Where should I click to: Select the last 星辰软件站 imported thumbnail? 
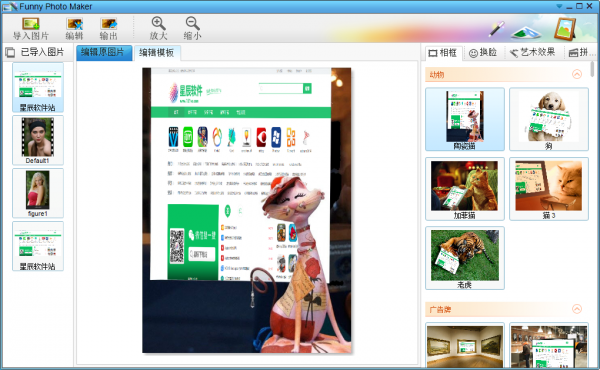pyautogui.click(x=38, y=246)
